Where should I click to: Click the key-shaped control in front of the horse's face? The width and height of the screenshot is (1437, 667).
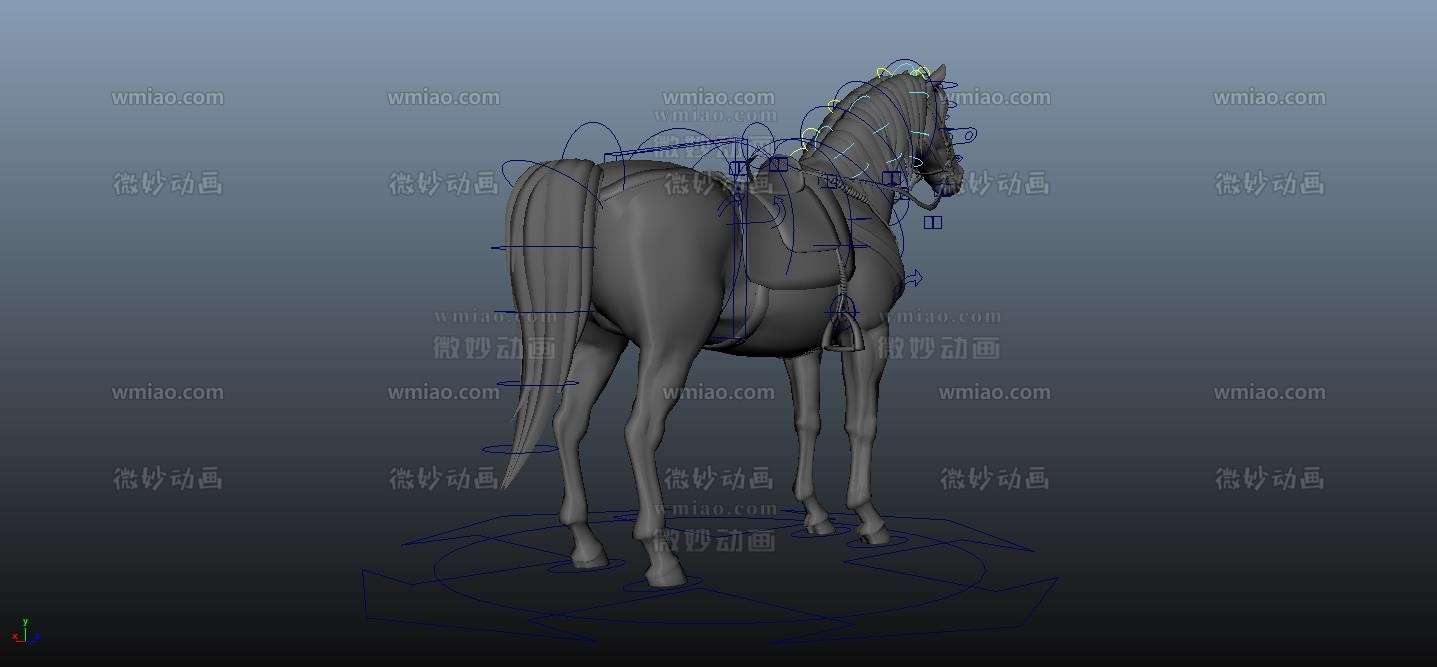pyautogui.click(x=966, y=135)
